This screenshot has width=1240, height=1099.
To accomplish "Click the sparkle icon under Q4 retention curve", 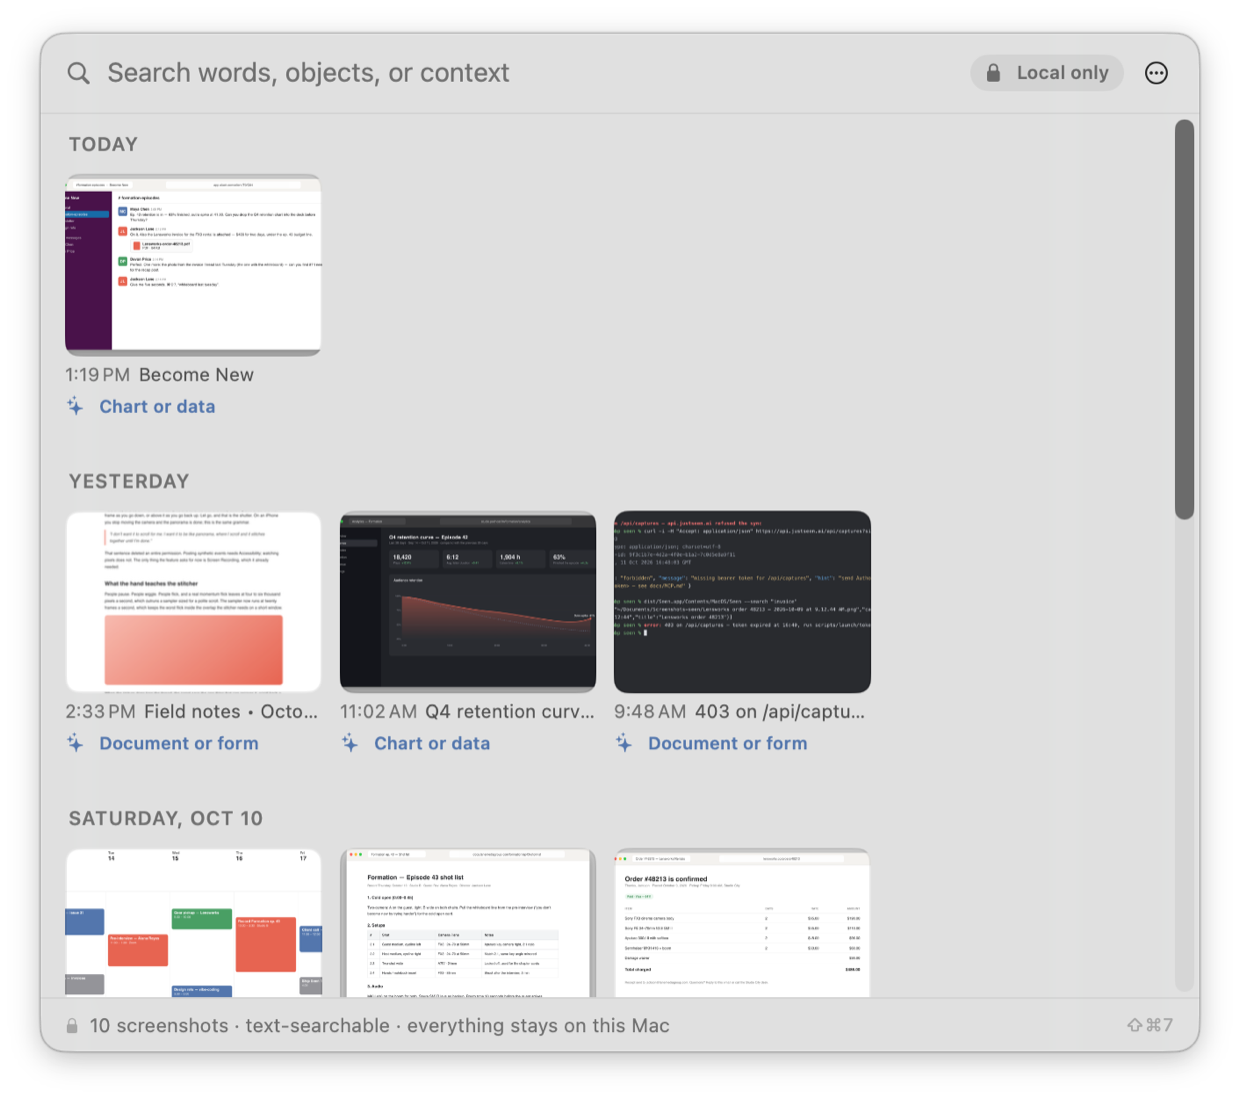I will (350, 743).
